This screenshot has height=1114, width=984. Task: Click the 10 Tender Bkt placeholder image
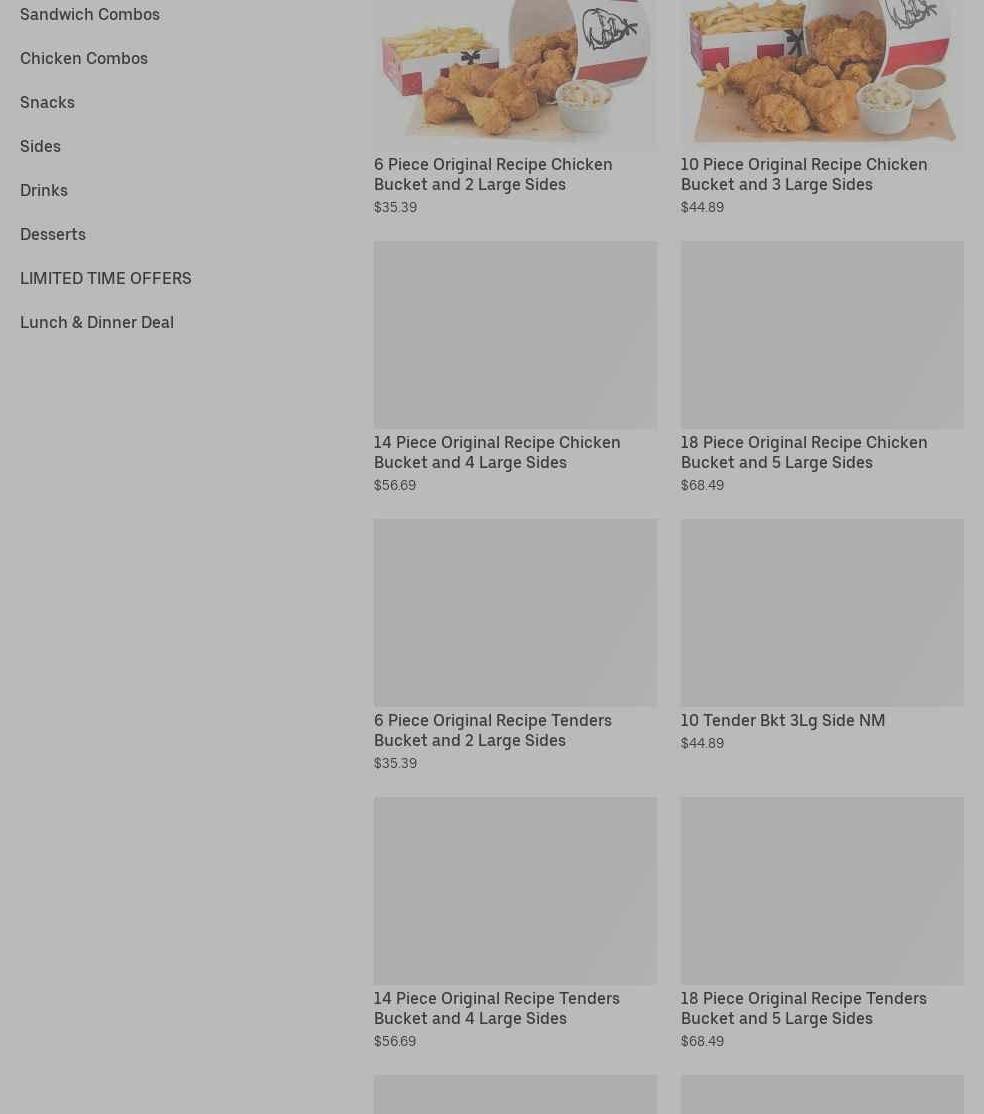(822, 612)
